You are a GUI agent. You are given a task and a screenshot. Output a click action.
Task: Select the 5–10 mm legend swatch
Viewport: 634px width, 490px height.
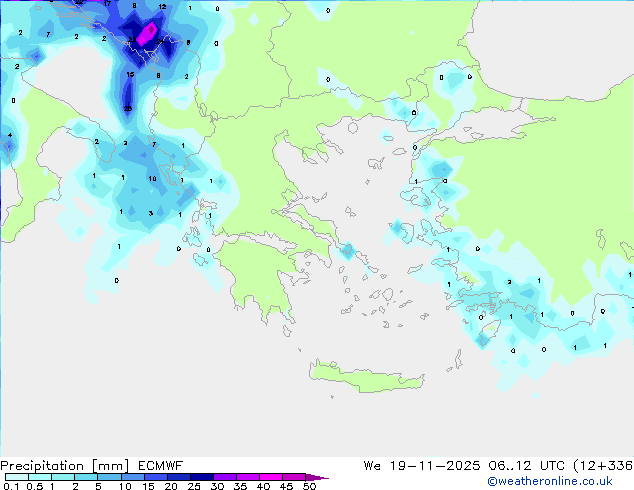pos(109,477)
